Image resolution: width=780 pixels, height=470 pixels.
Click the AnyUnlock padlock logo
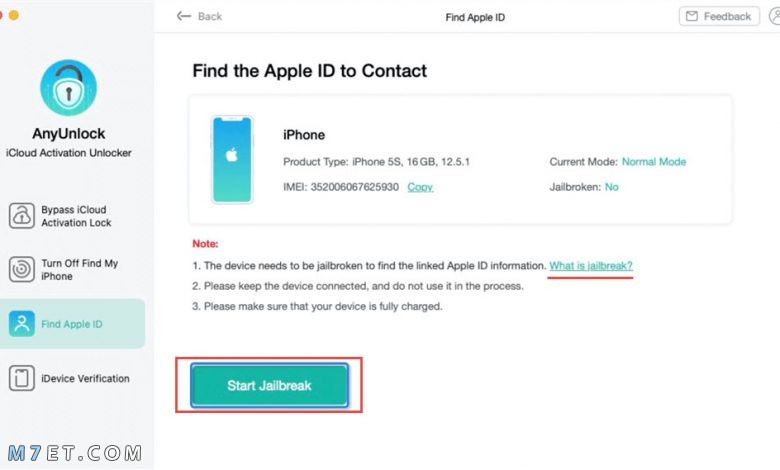(69, 88)
